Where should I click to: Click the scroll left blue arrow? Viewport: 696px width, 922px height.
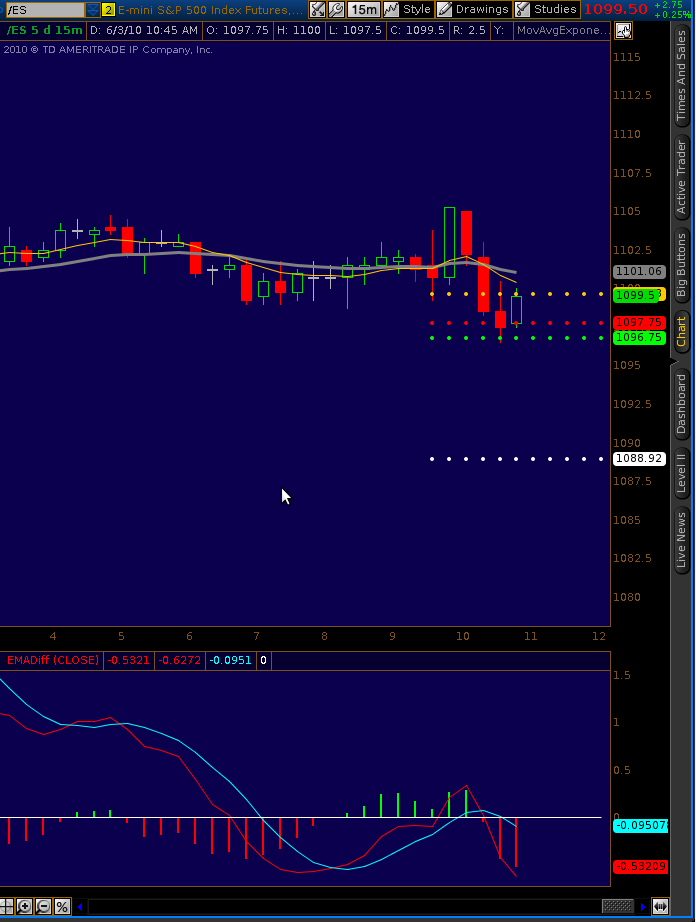[x=80, y=907]
